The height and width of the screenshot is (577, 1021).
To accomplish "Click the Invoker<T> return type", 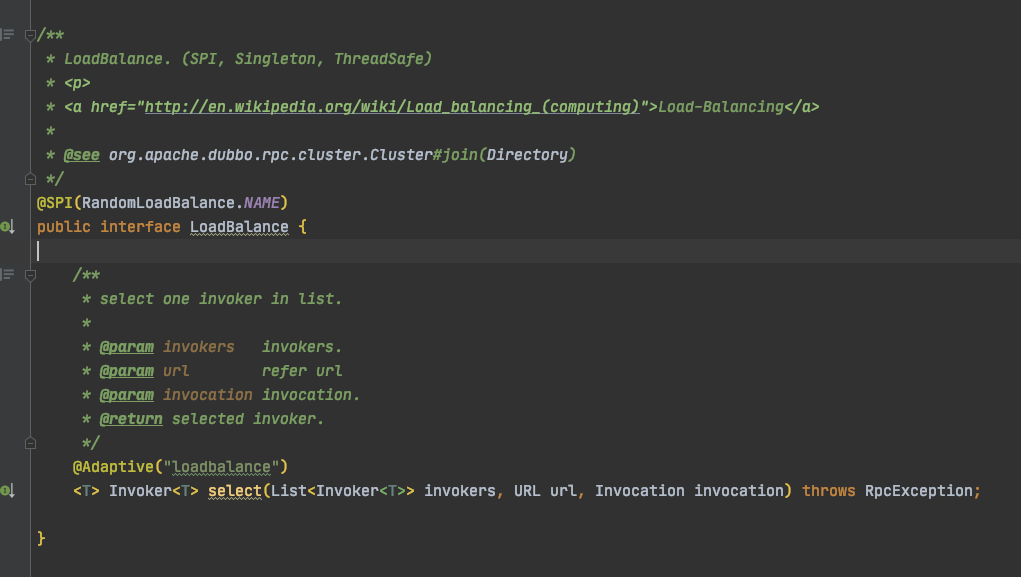I will point(154,490).
